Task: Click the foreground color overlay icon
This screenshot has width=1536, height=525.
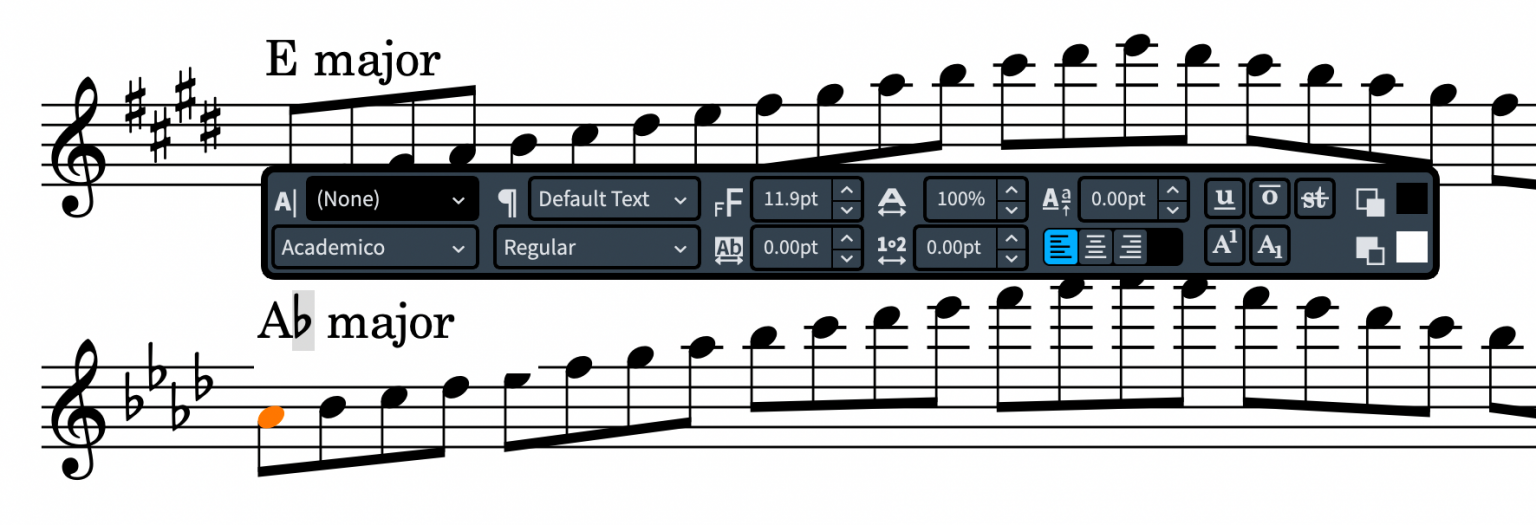Action: [1370, 200]
